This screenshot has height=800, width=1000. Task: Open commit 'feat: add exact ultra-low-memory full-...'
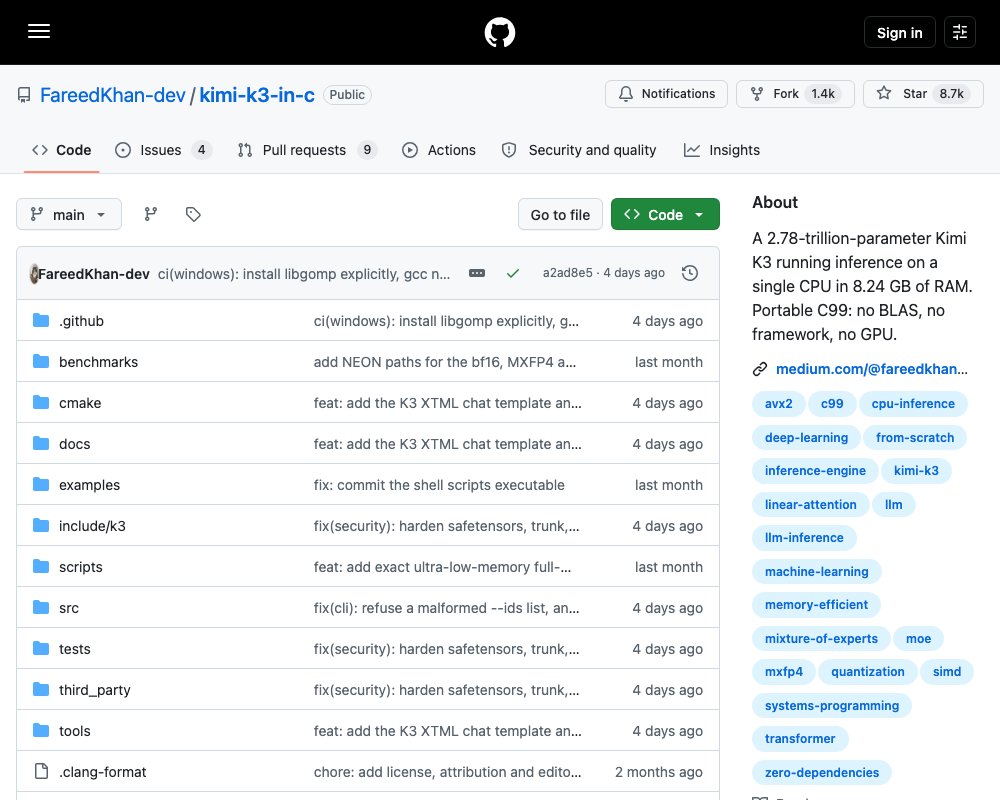tap(442, 567)
